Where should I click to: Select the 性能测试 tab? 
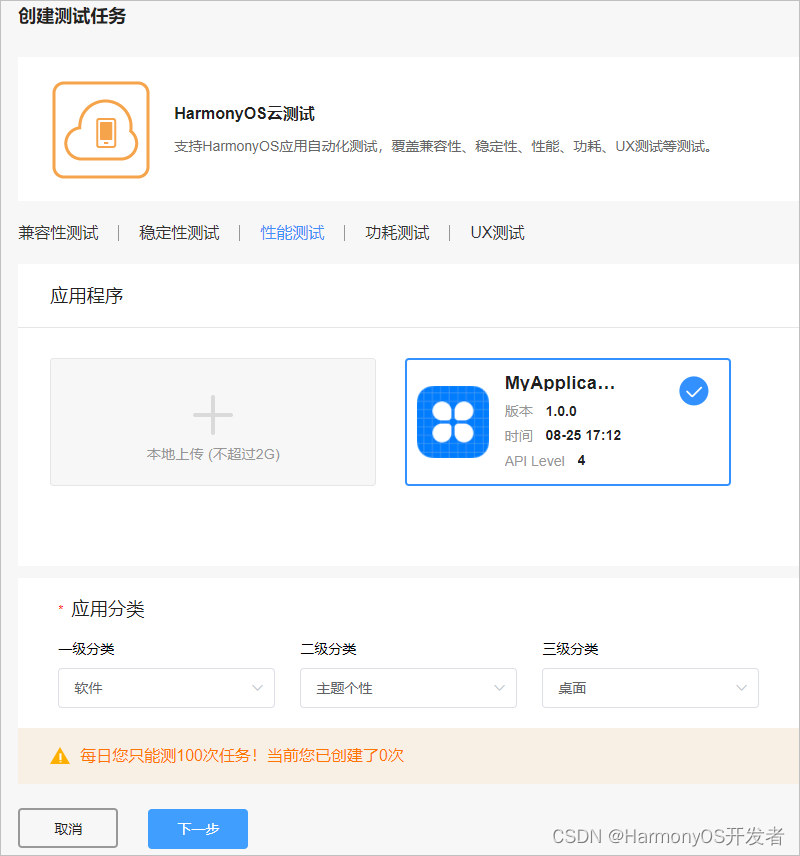(x=292, y=233)
